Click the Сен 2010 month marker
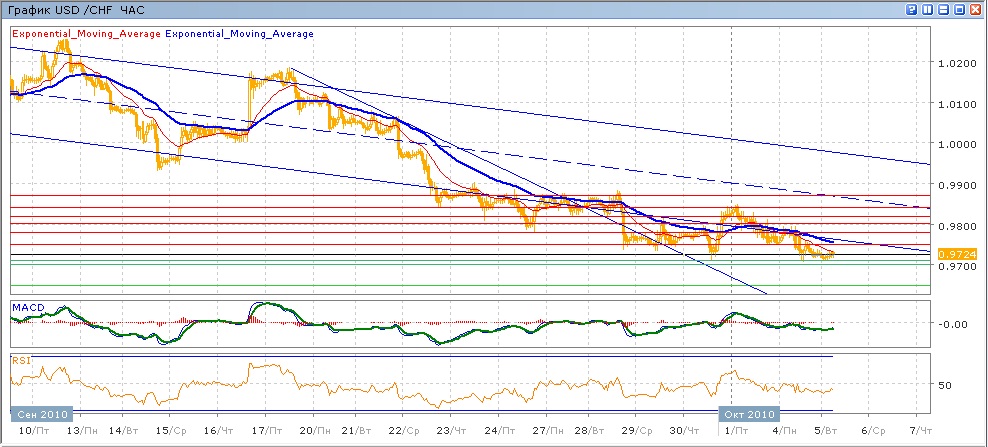988x447 pixels. [41, 413]
